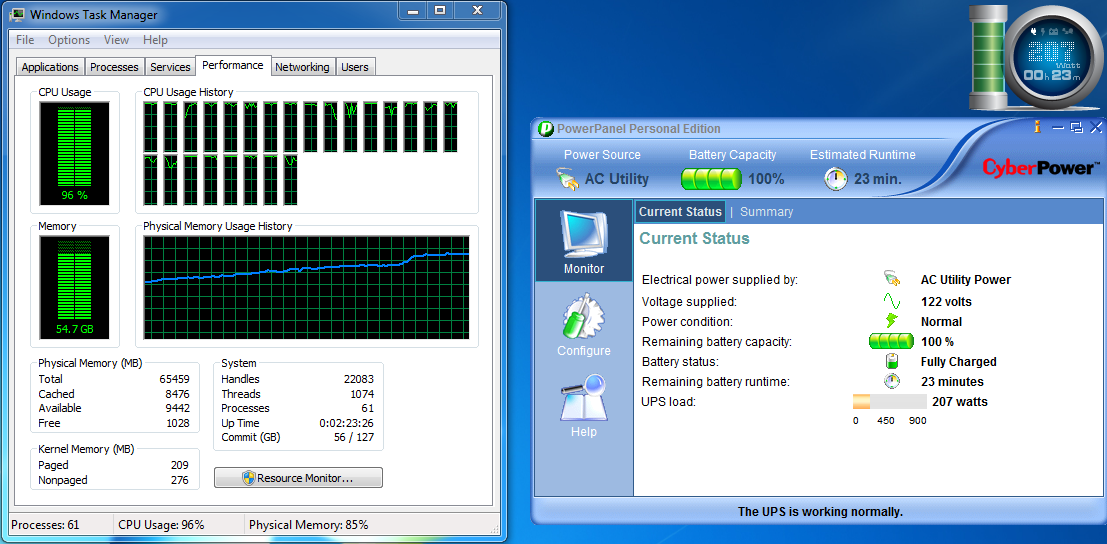Open the Configure section in PowerPanel
Screen dimensions: 1107x544
(584, 325)
